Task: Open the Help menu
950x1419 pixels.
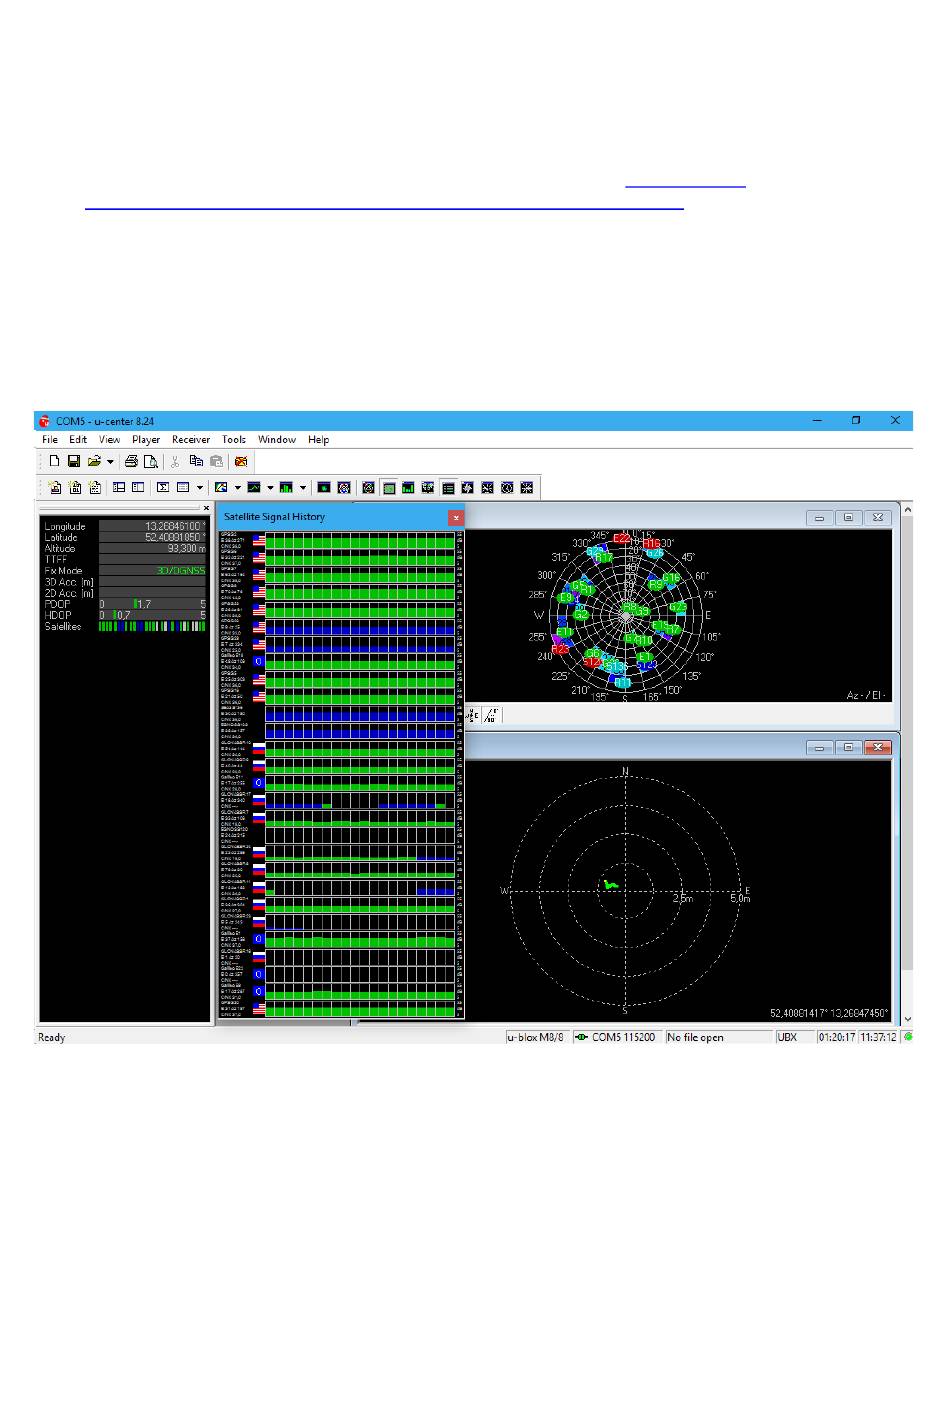Action: pos(319,440)
